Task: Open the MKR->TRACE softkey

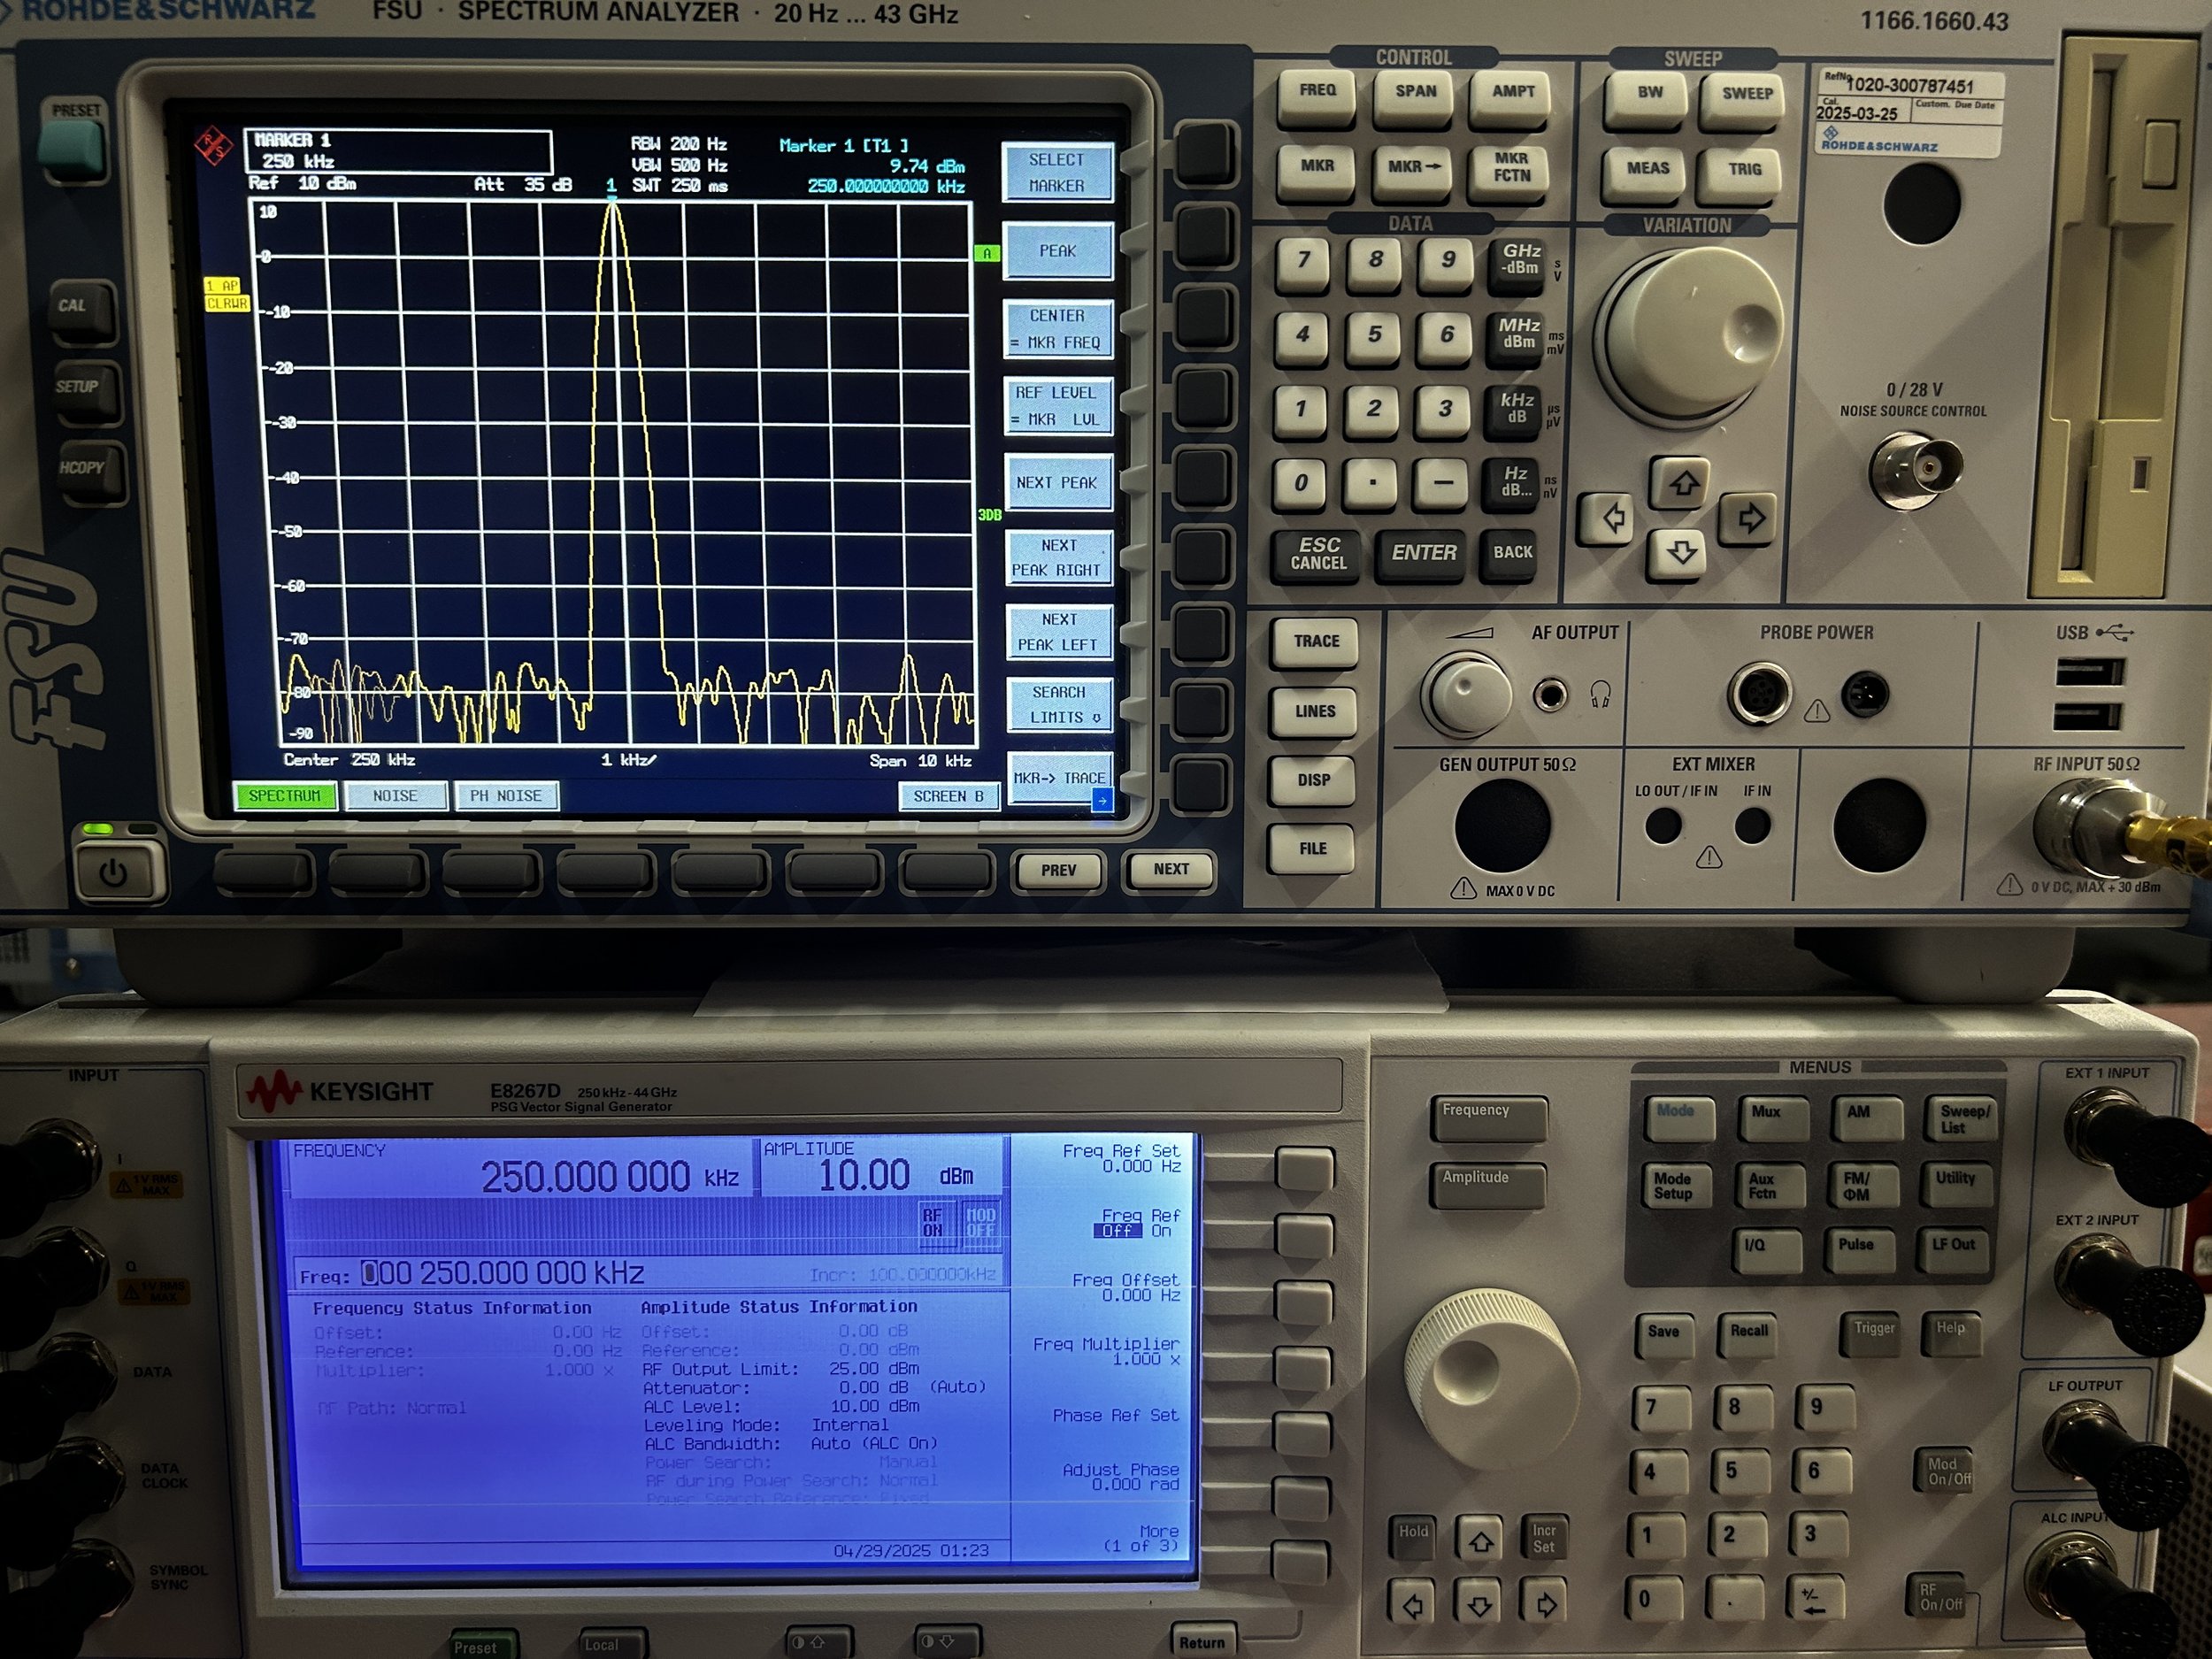Action: click(x=1058, y=778)
